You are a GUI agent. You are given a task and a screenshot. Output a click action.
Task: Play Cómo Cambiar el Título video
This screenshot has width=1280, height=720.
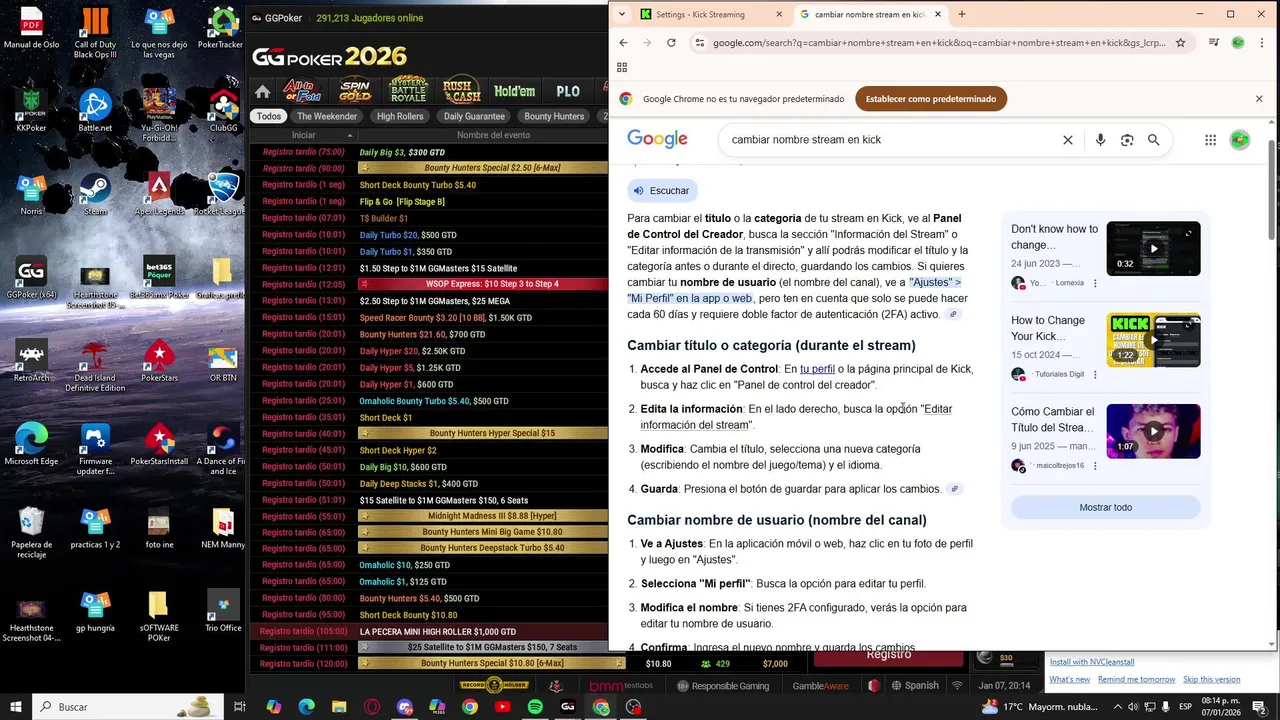pos(1153,431)
